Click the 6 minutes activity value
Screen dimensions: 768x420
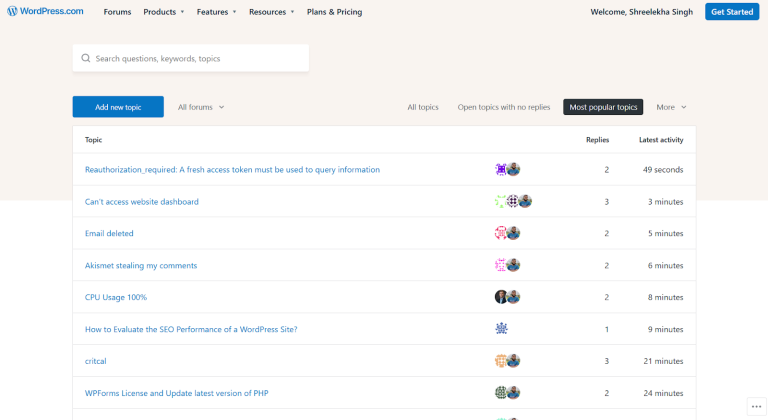tap(665, 265)
